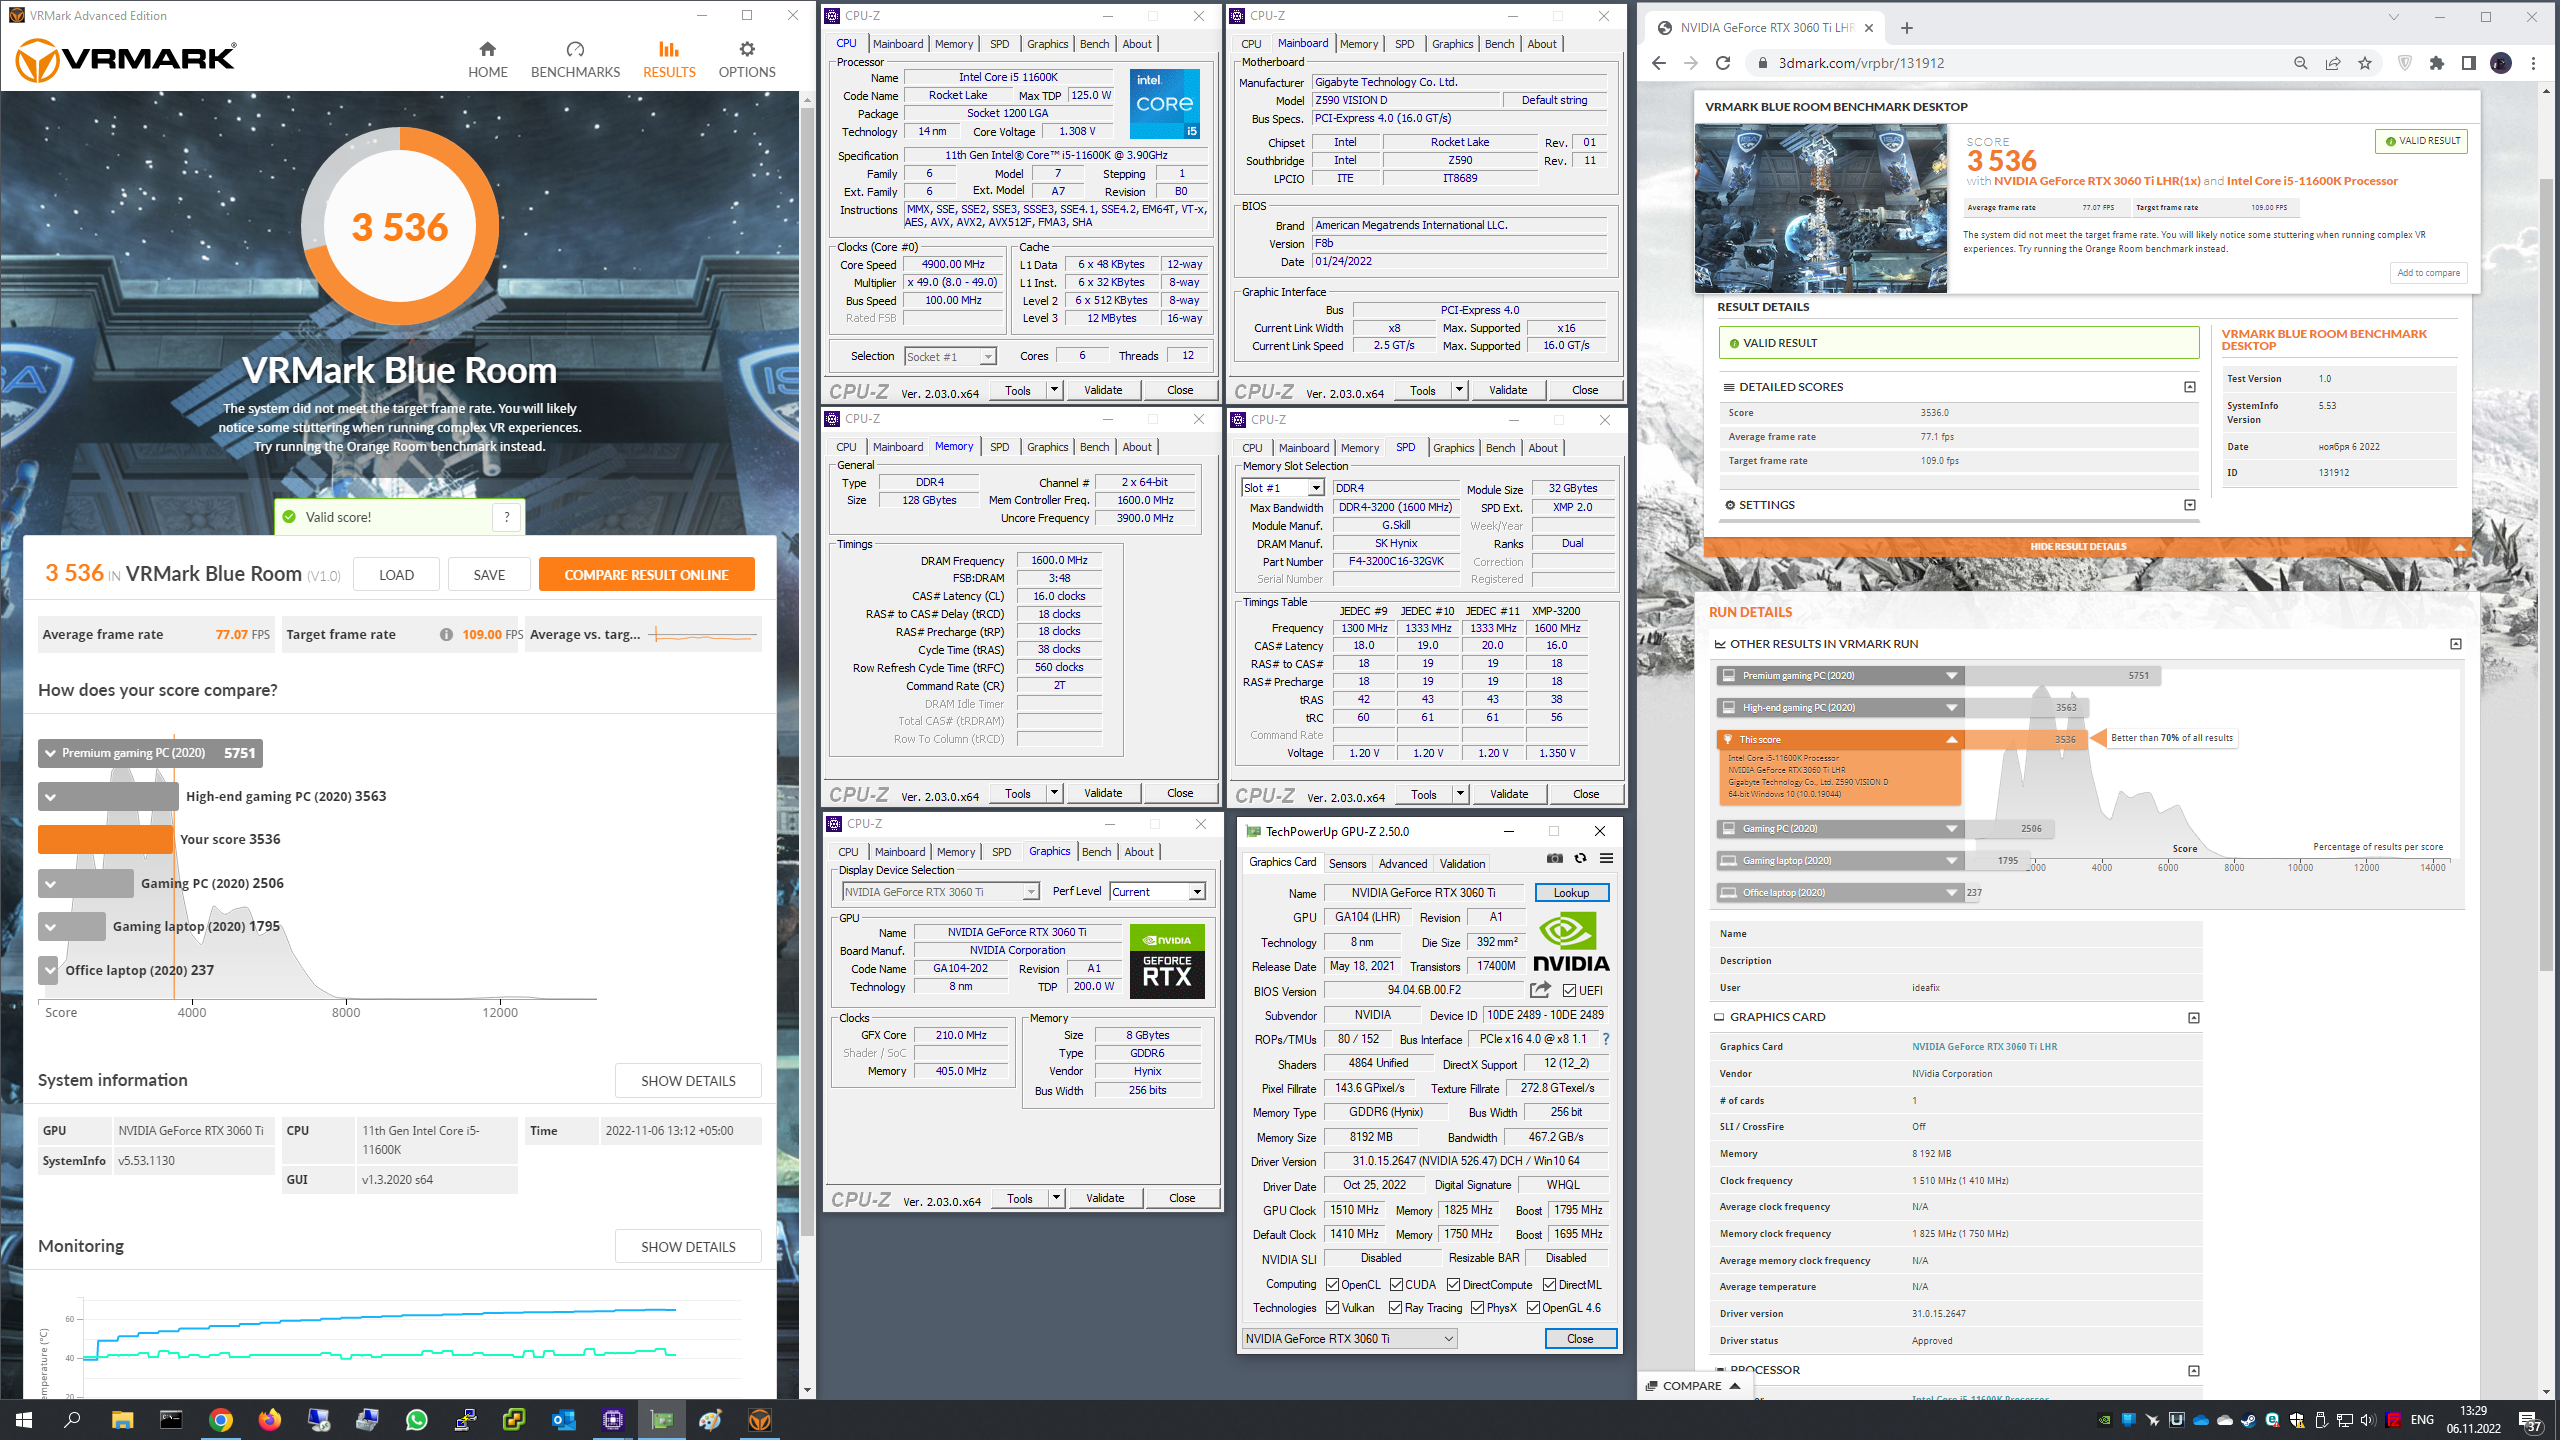
Task: Collapse the GRAPHICS CARD section on 3dmark
Action: [2194, 1018]
